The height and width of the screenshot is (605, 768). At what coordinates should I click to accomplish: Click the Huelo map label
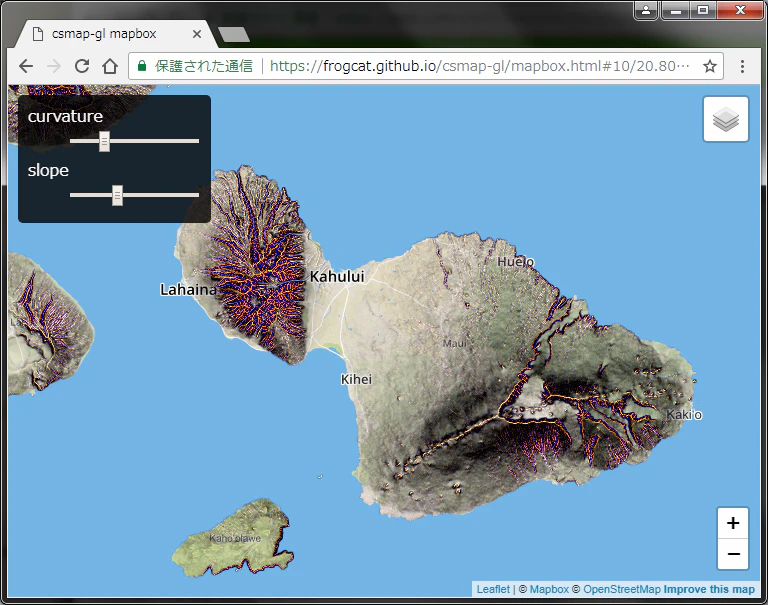point(516,262)
